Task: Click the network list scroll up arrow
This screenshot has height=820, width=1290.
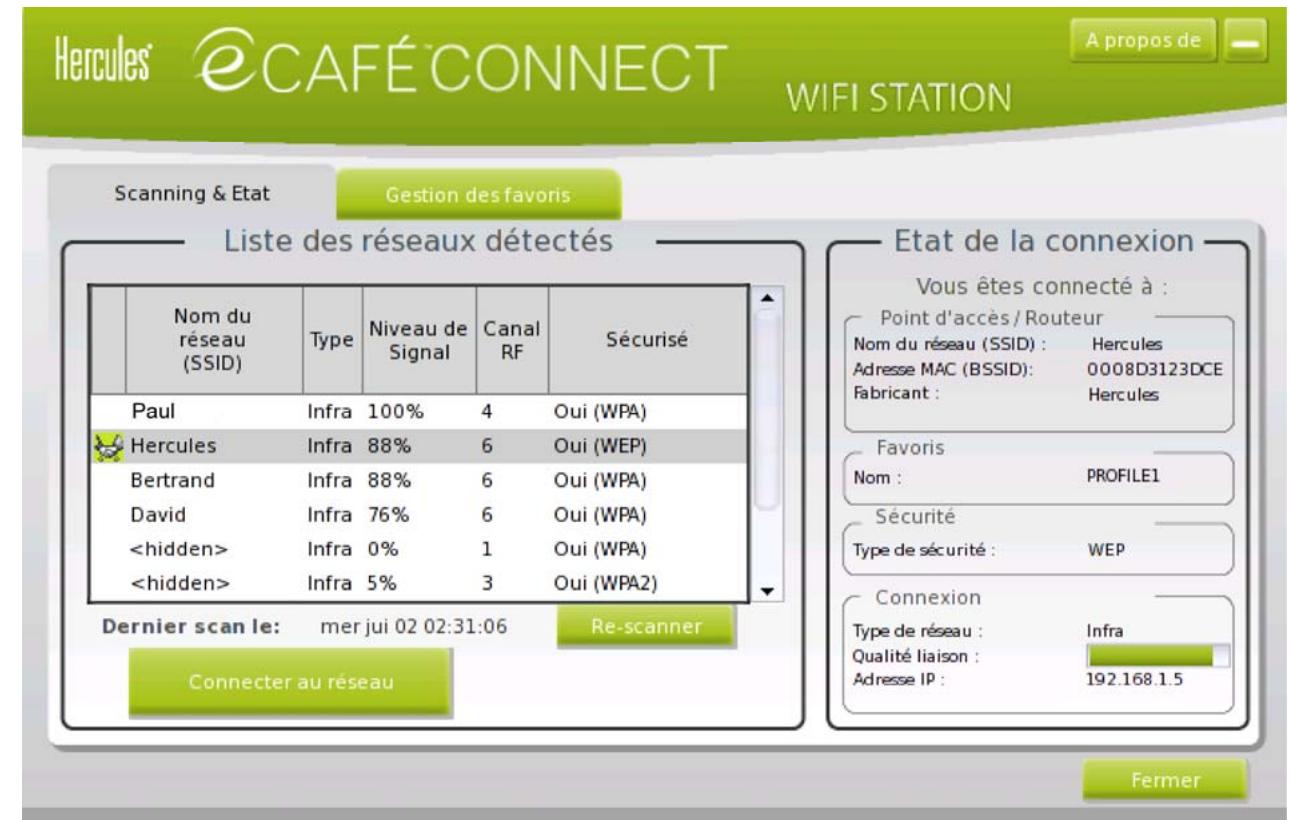Action: [x=766, y=297]
